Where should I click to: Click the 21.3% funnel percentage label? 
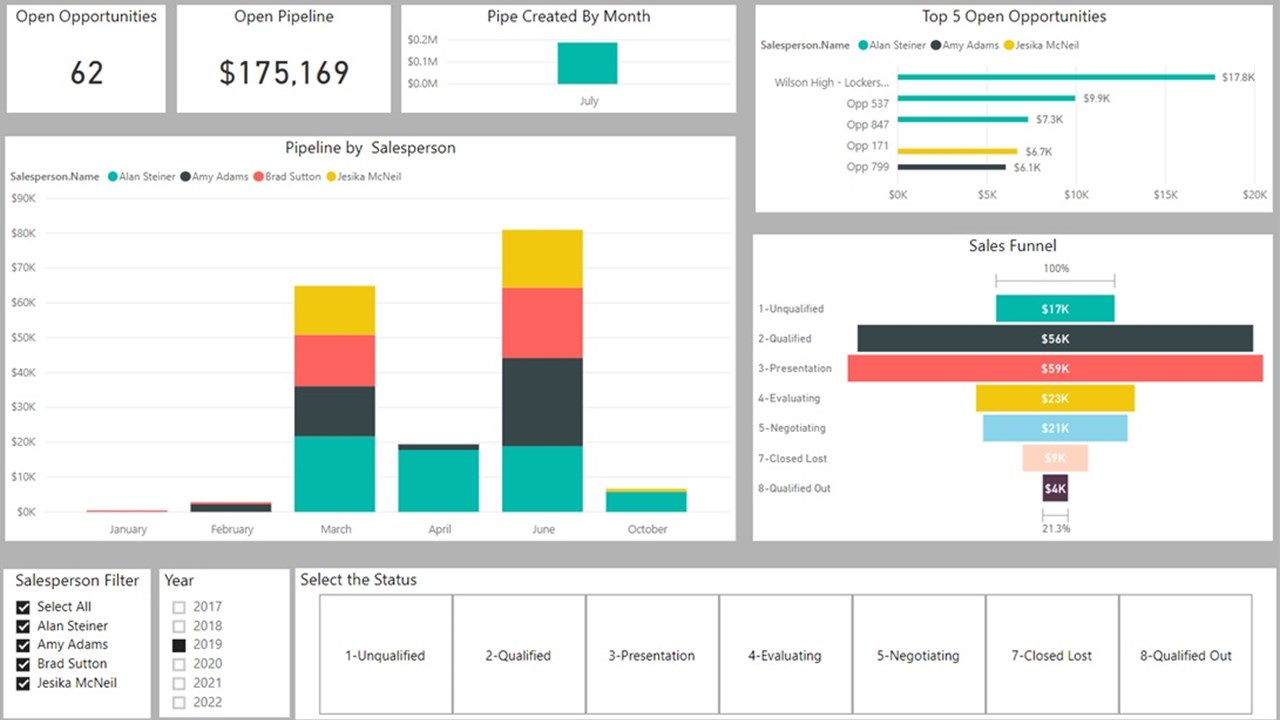[x=1055, y=528]
